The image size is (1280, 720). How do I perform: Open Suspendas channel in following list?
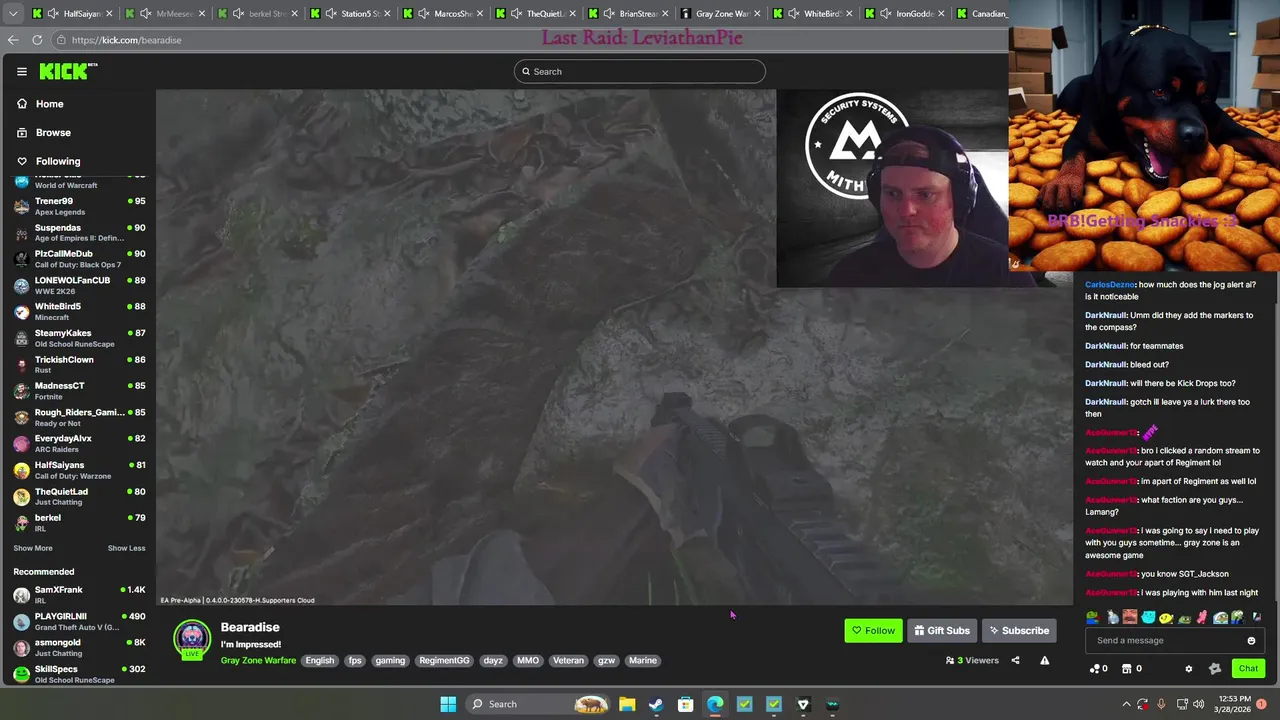click(79, 232)
